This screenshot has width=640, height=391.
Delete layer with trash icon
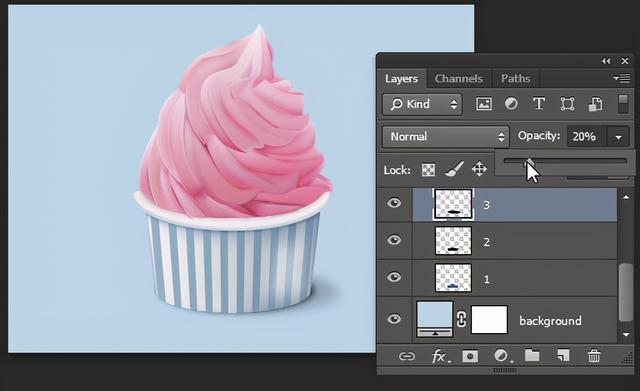click(x=594, y=355)
